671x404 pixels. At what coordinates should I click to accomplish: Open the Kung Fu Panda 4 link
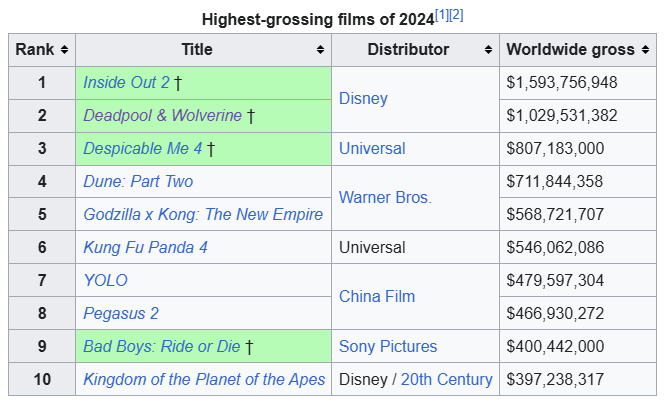pyautogui.click(x=145, y=247)
